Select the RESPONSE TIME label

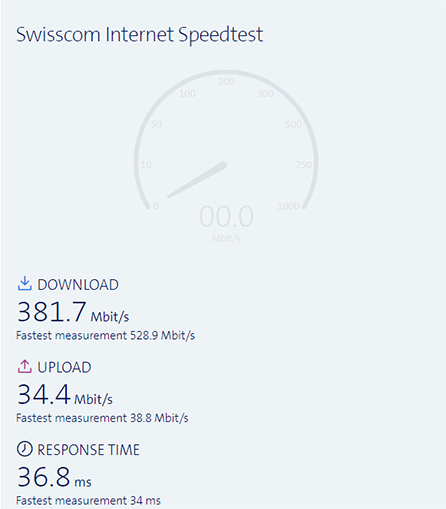pos(88,450)
